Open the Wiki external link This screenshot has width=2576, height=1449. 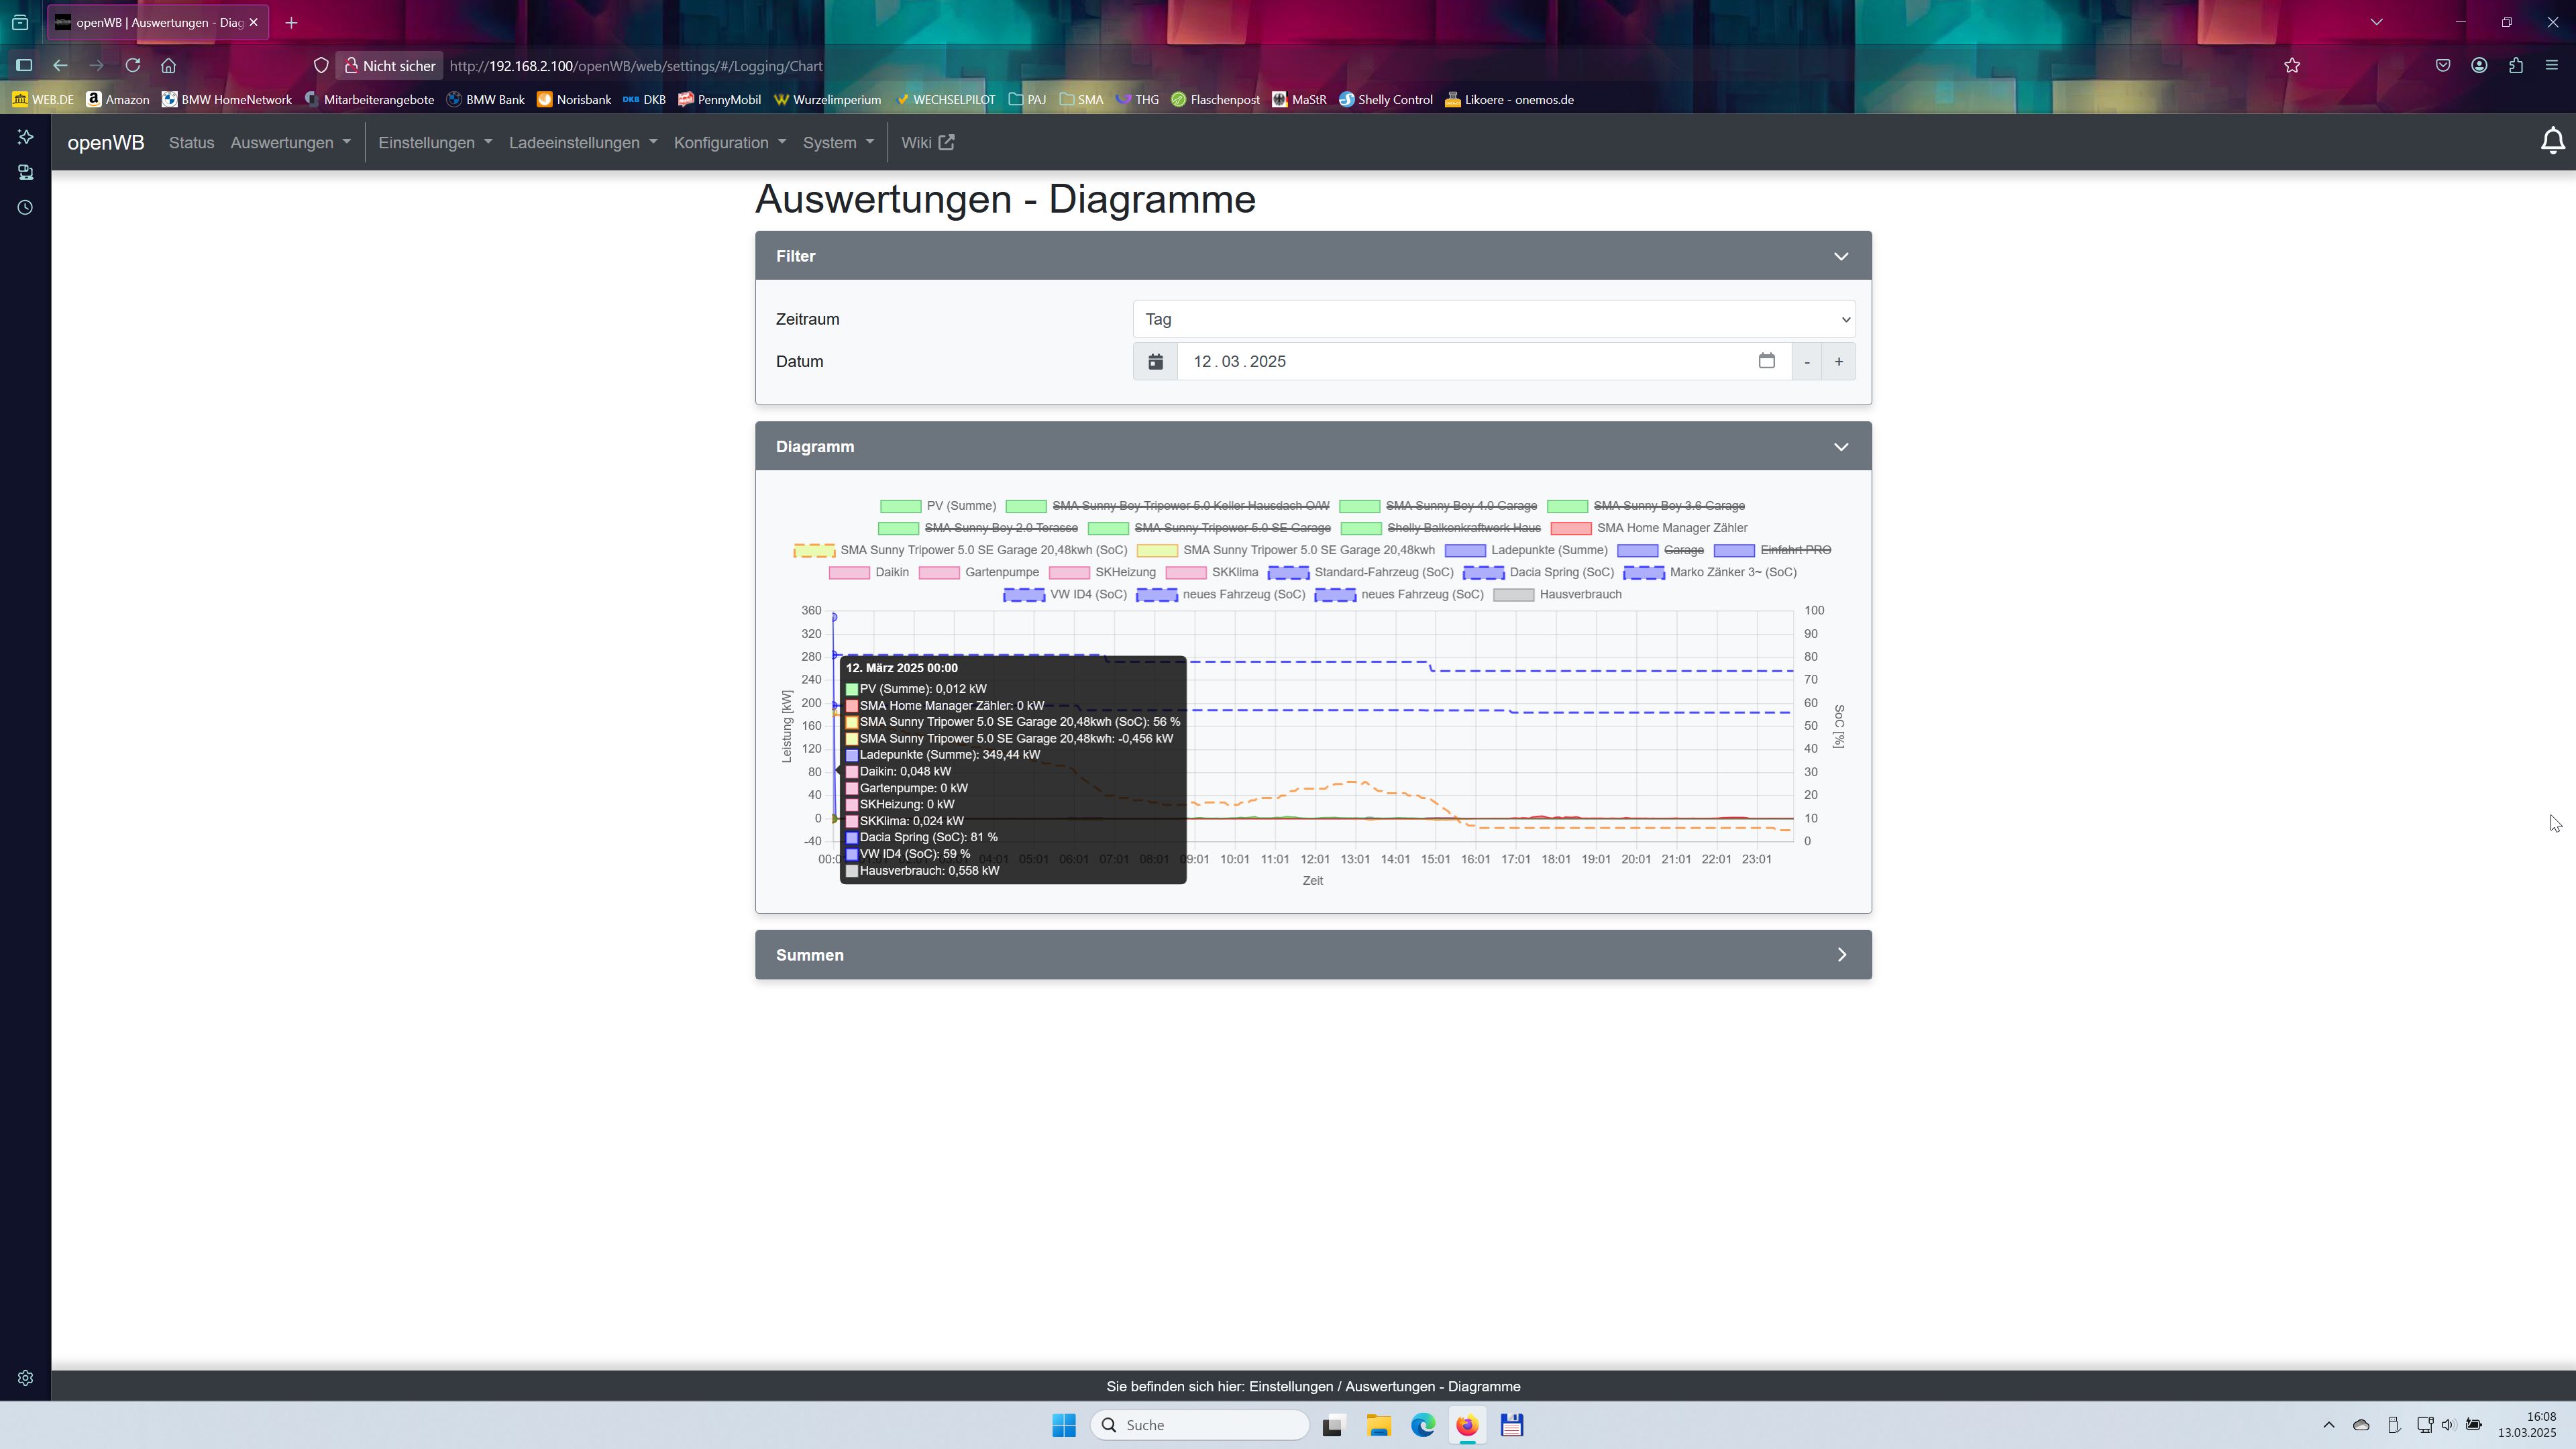tap(927, 143)
